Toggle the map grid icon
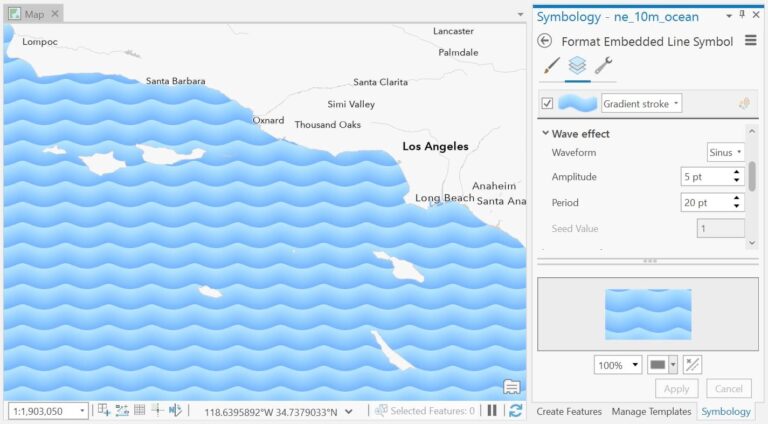Image resolution: width=768 pixels, height=424 pixels. [140, 410]
